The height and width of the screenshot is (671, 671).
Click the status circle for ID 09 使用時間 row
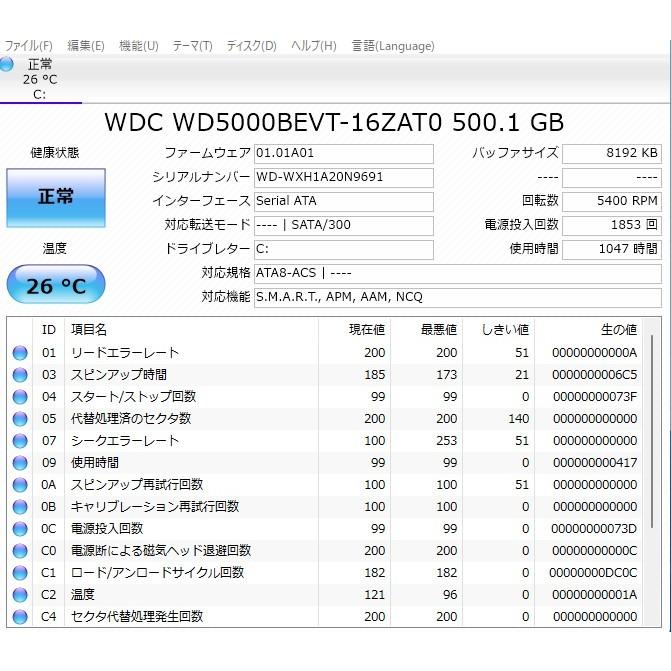(20, 463)
